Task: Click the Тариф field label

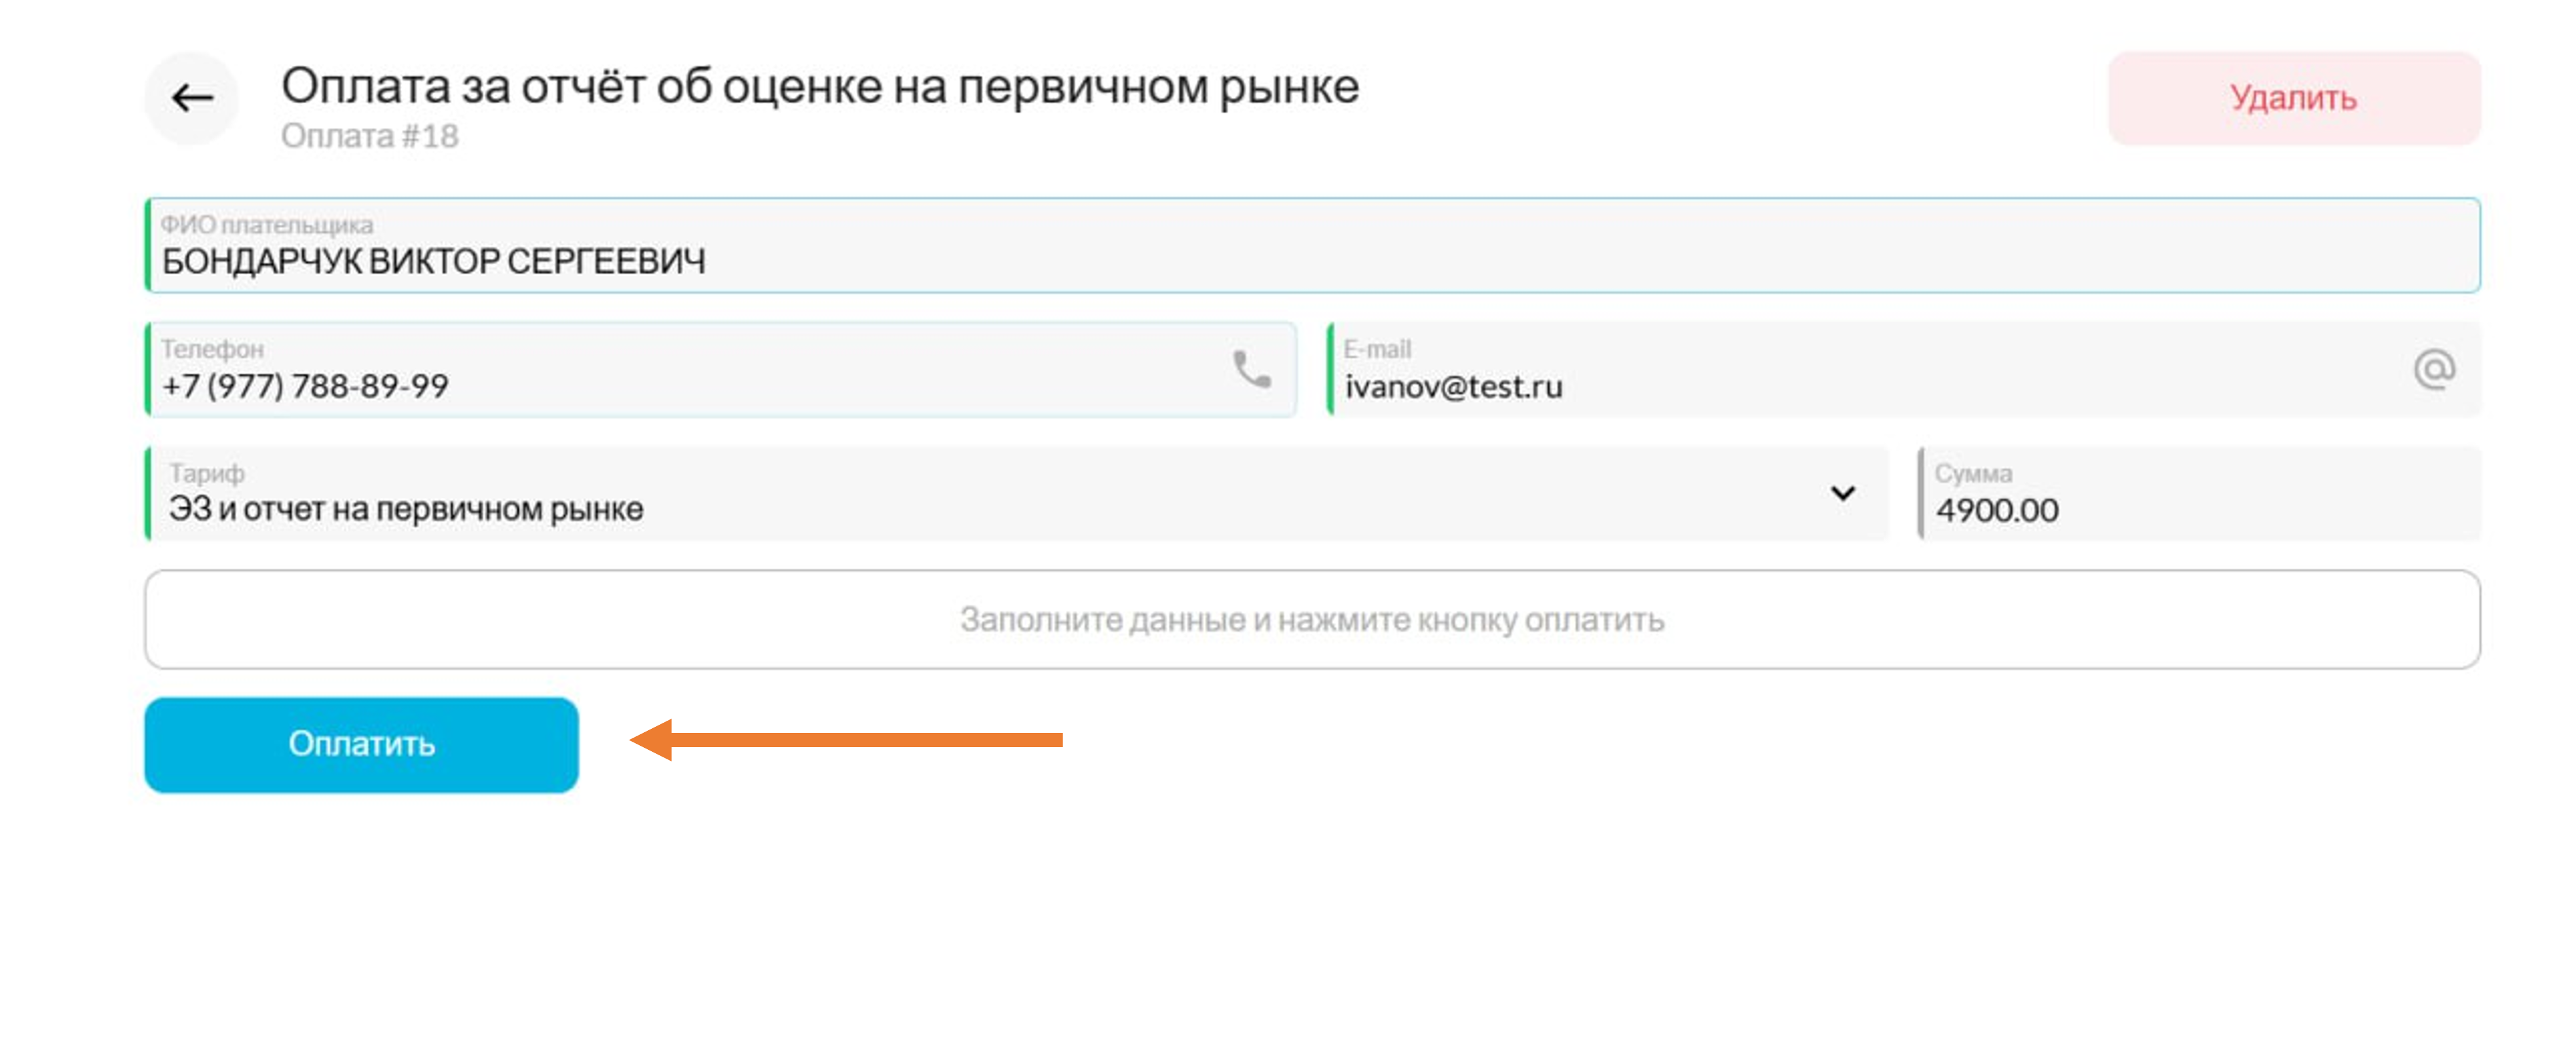Action: [x=206, y=473]
